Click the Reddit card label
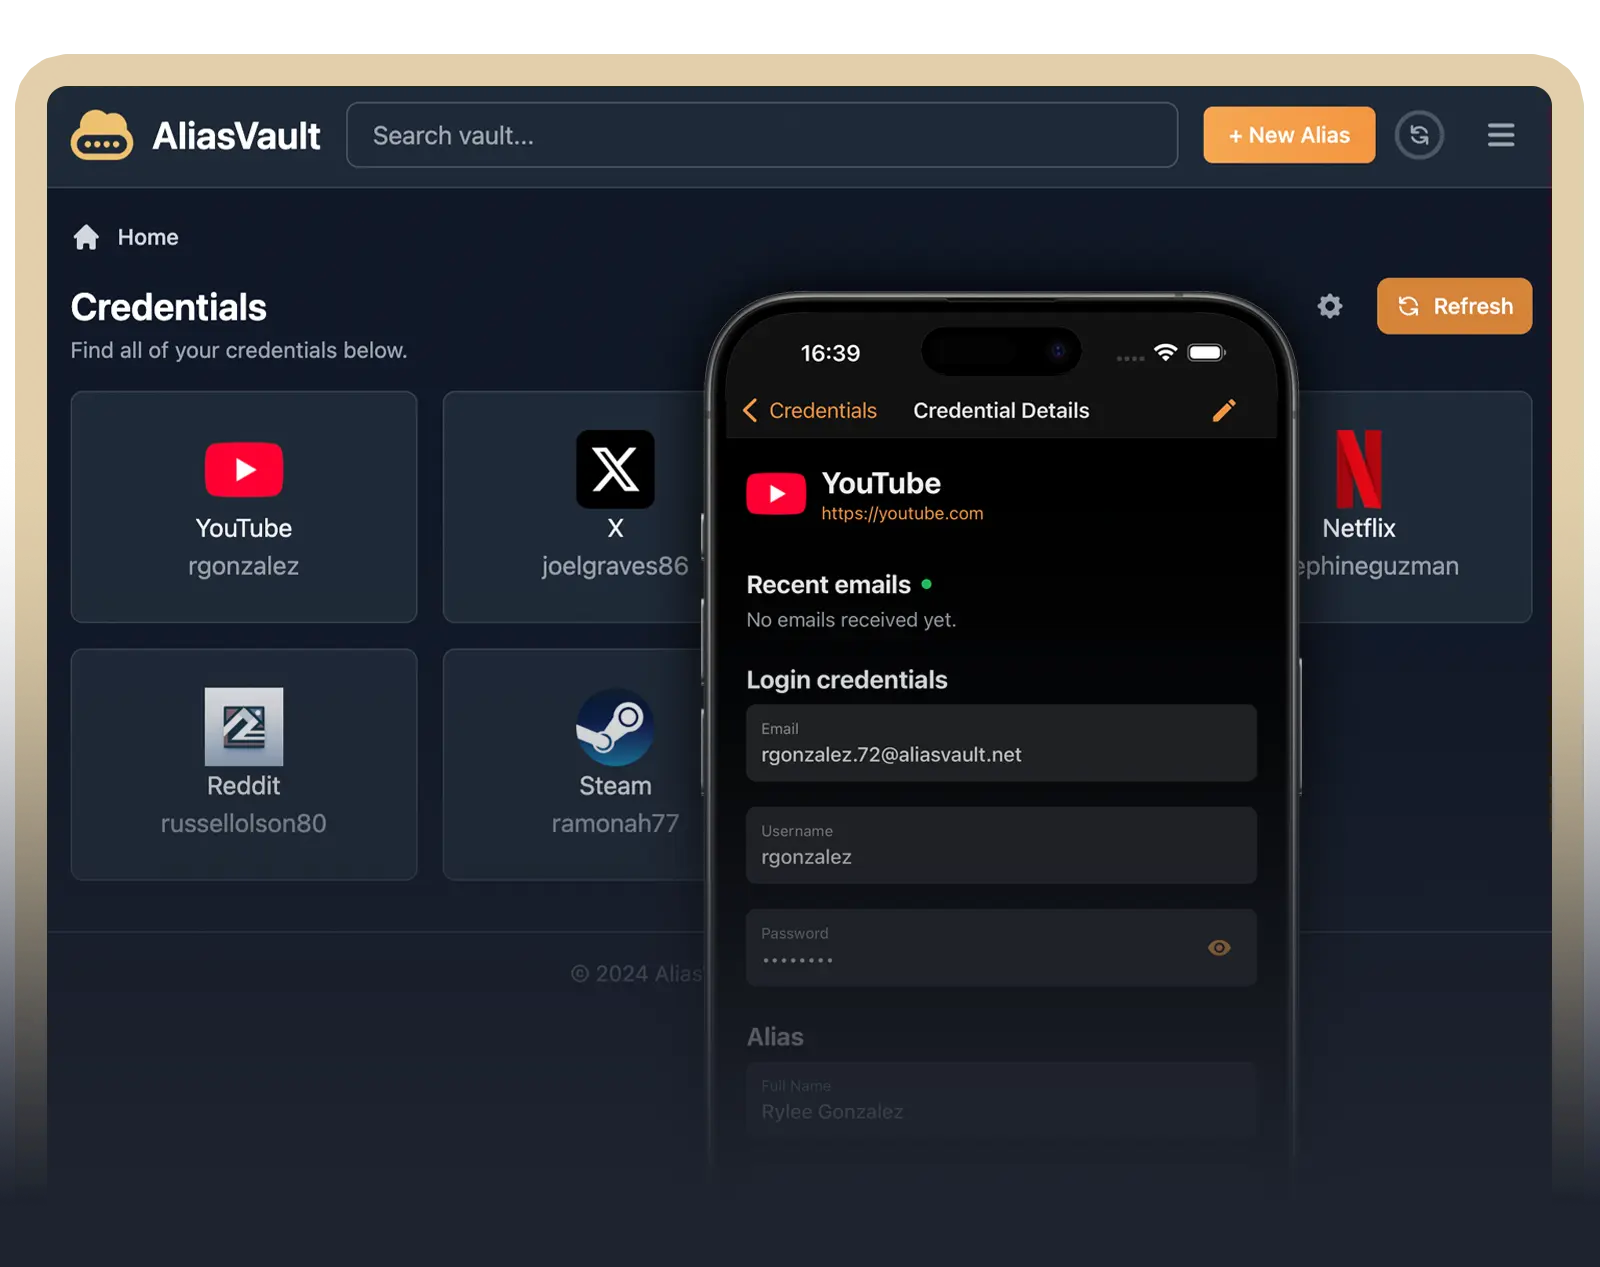The height and width of the screenshot is (1267, 1600). [x=244, y=786]
